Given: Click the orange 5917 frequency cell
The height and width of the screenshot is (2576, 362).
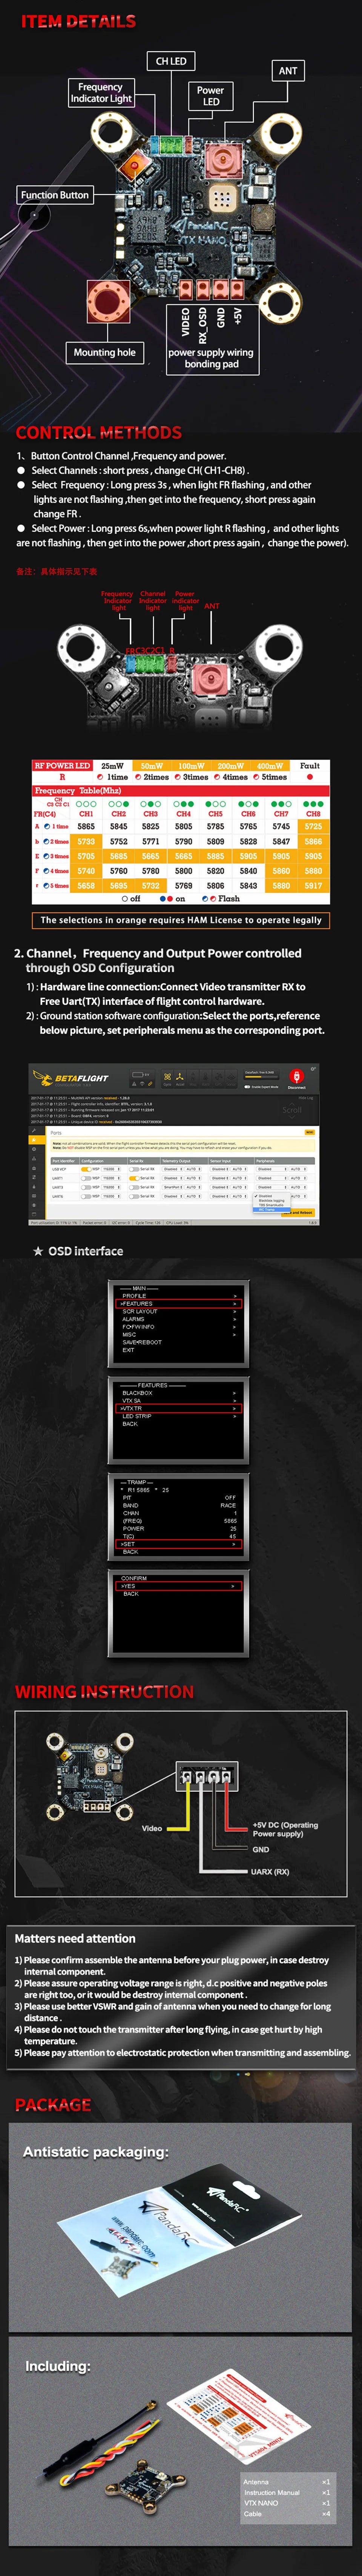Looking at the screenshot, I should [313, 885].
